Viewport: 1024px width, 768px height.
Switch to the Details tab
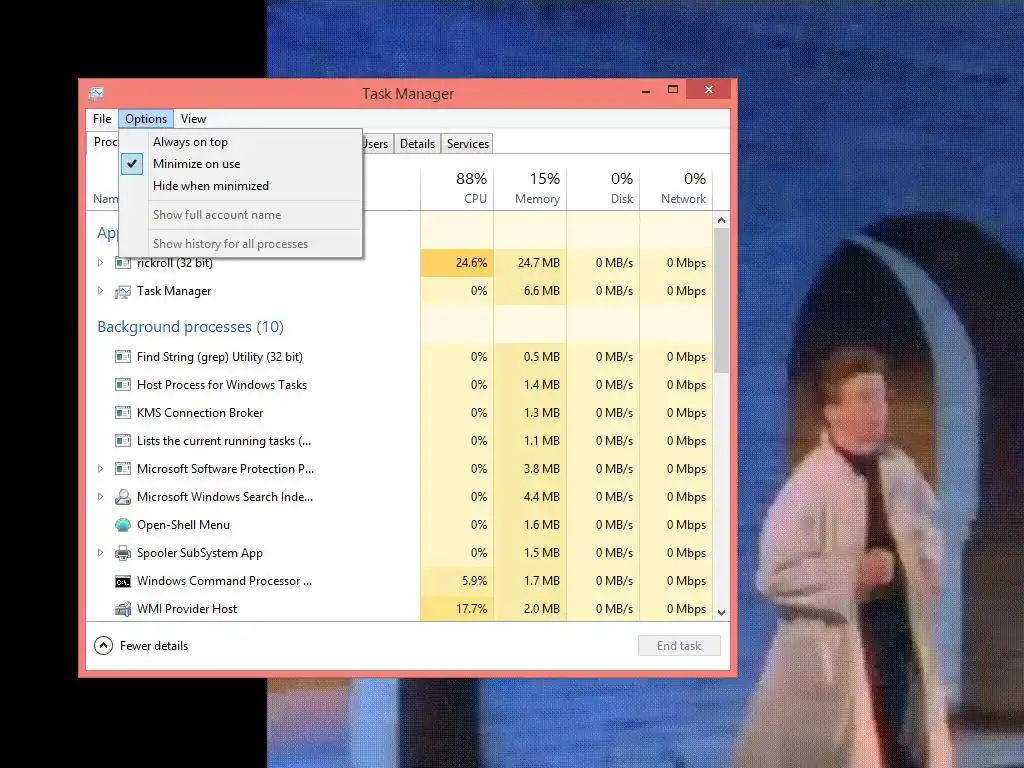point(417,144)
